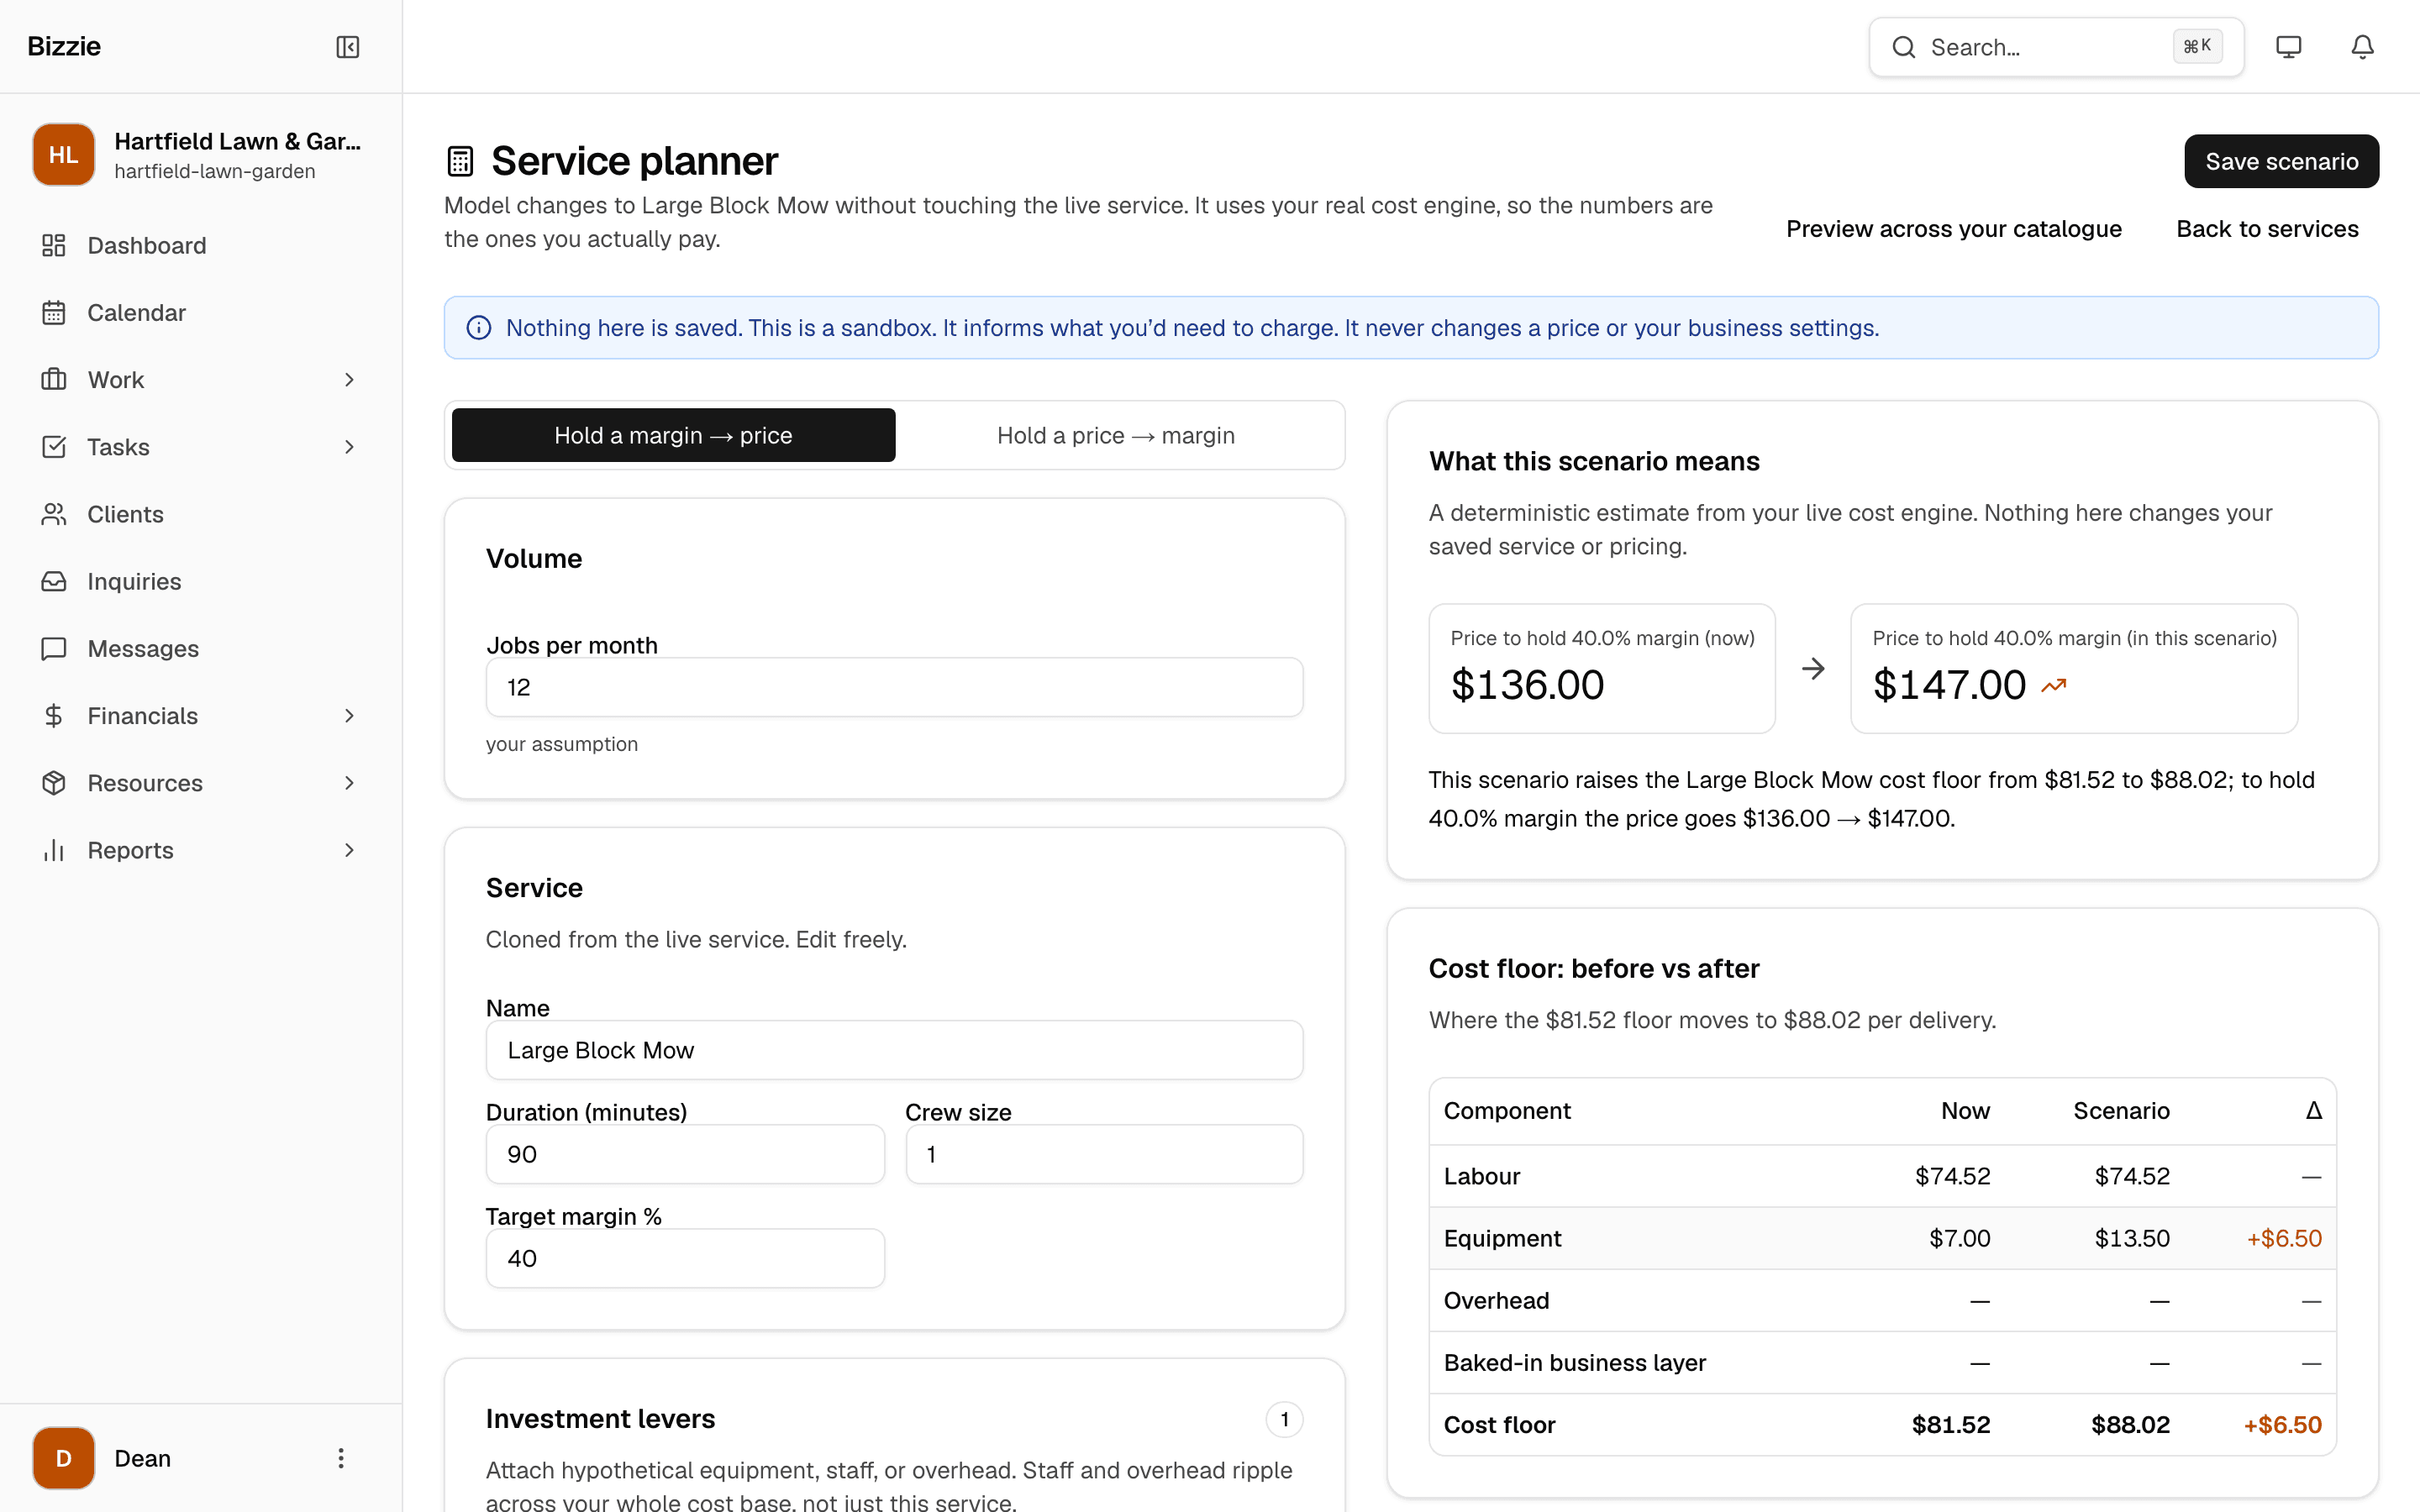Click the monitor display icon in header
2420x1512 pixels.
2288,47
